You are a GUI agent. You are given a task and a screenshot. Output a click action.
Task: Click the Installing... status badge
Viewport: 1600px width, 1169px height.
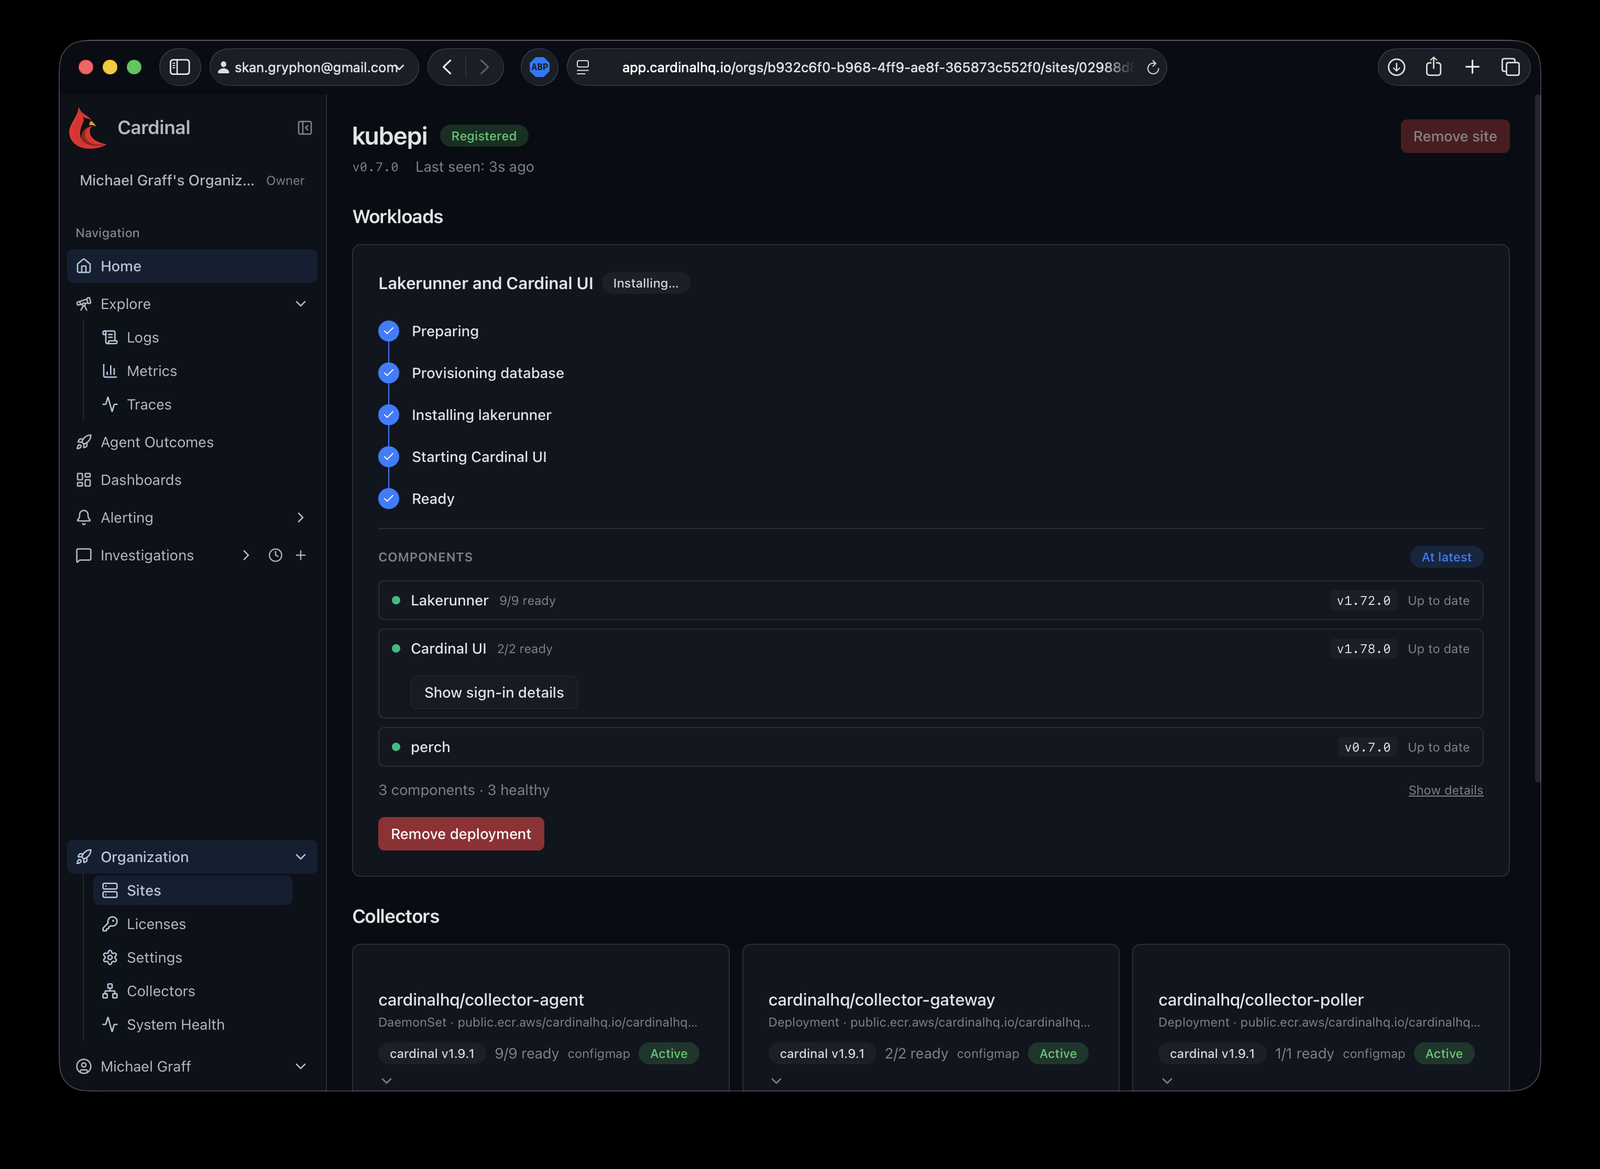646,284
